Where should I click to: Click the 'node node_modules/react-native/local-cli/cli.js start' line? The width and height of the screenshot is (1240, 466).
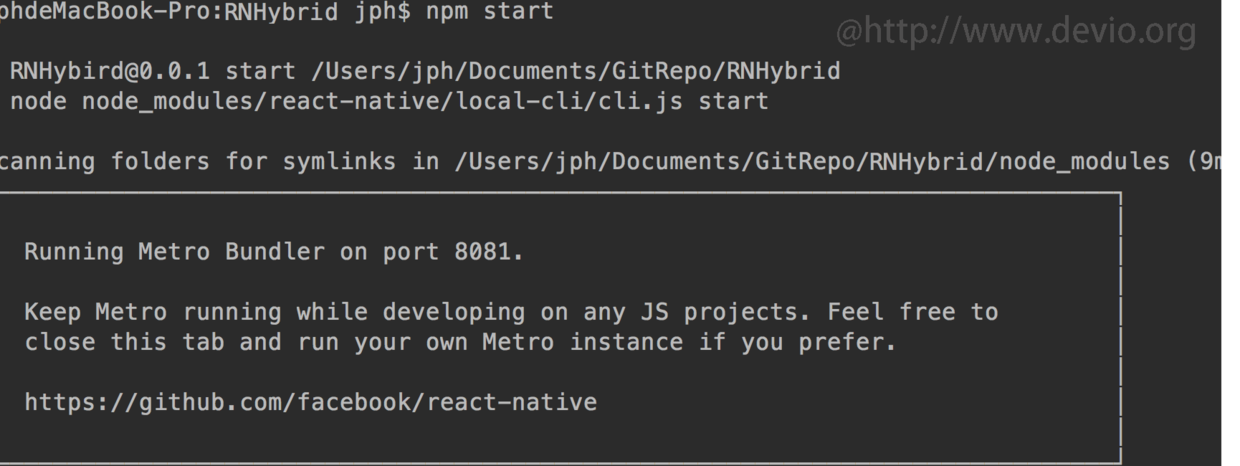(389, 101)
